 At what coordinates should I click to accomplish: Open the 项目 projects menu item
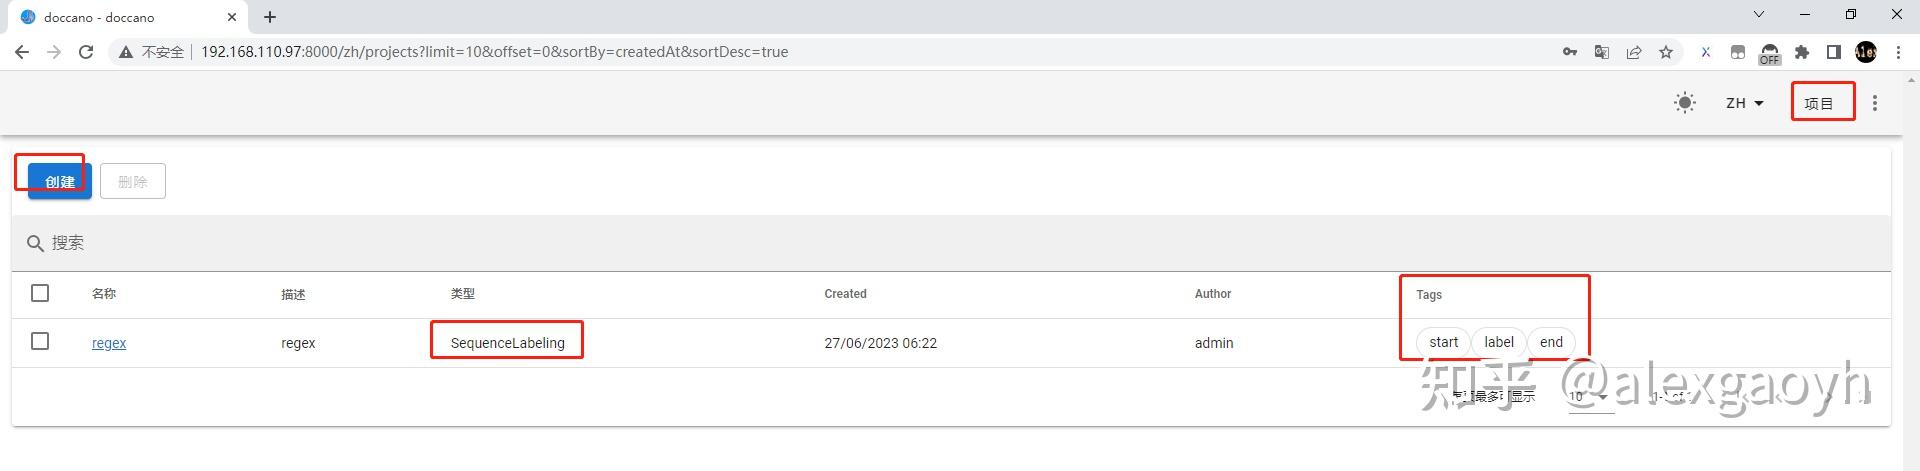pos(1819,103)
